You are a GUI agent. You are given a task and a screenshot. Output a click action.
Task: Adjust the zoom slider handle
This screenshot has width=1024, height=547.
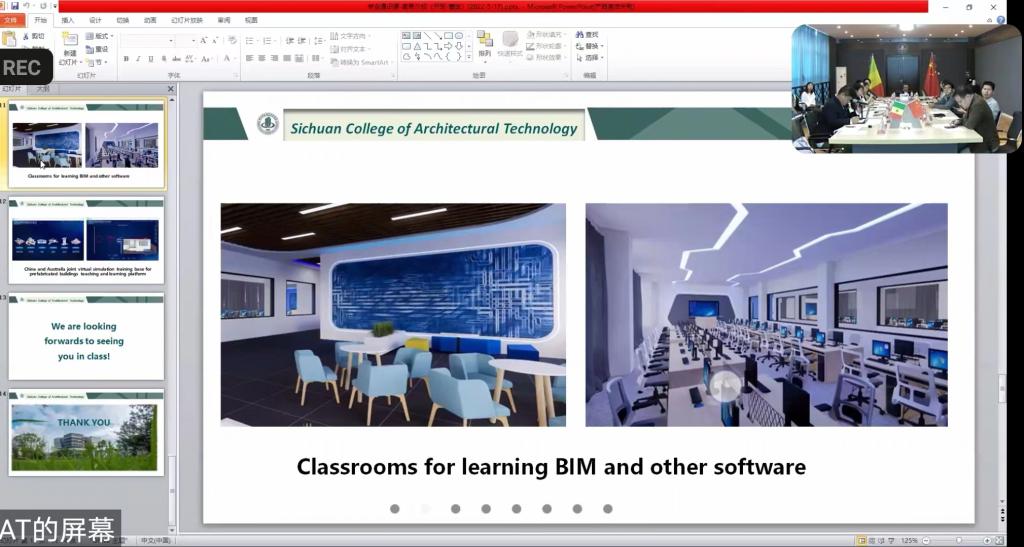[x=959, y=540]
